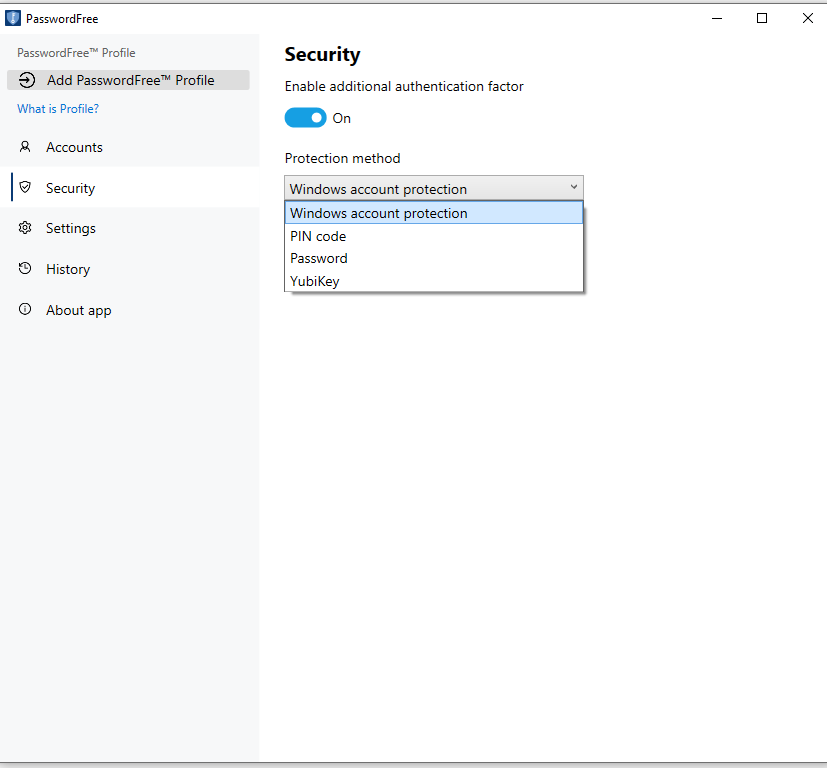Maximize the PasswordFree window

[762, 18]
